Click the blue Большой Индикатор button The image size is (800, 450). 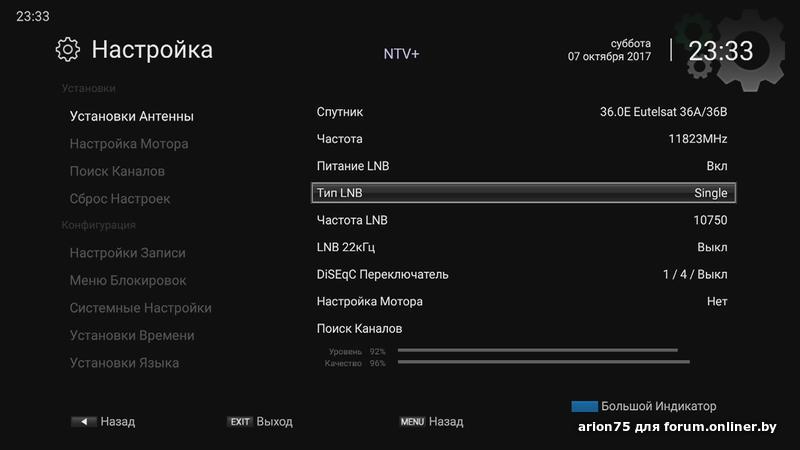click(584, 406)
